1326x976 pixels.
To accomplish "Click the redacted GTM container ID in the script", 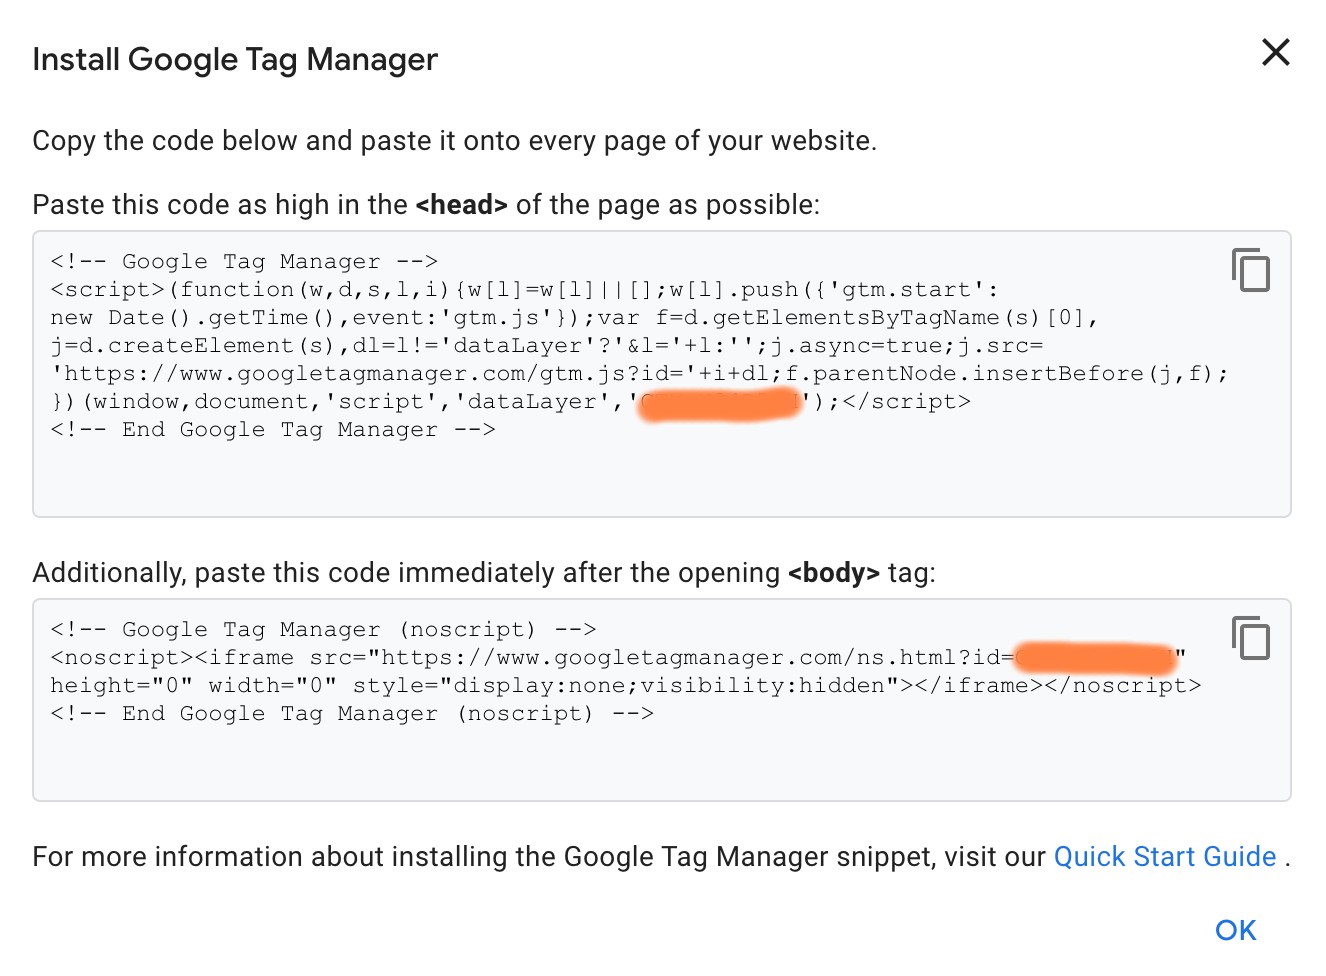I will pyautogui.click(x=720, y=402).
